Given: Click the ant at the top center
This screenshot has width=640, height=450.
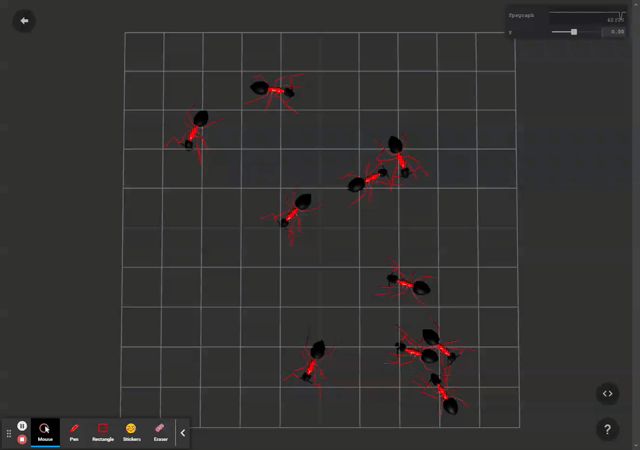Looking at the screenshot, I should pos(273,90).
